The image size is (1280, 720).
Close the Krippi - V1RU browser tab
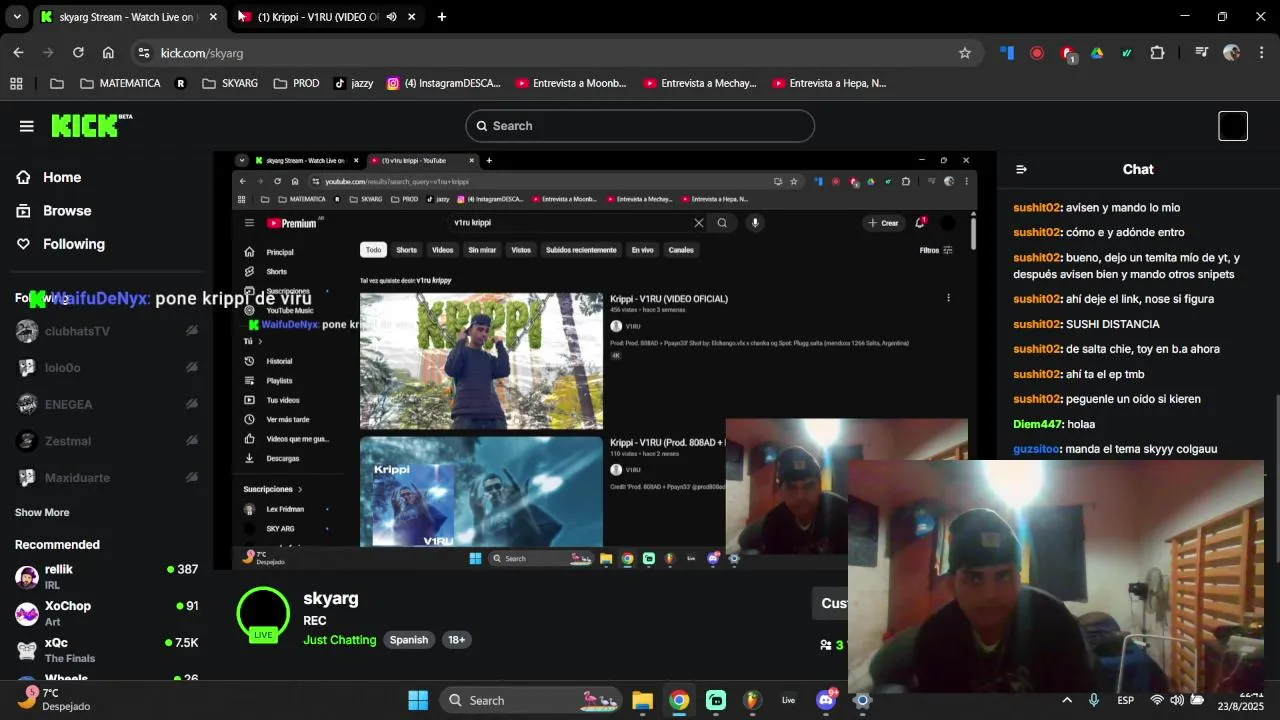click(x=411, y=17)
